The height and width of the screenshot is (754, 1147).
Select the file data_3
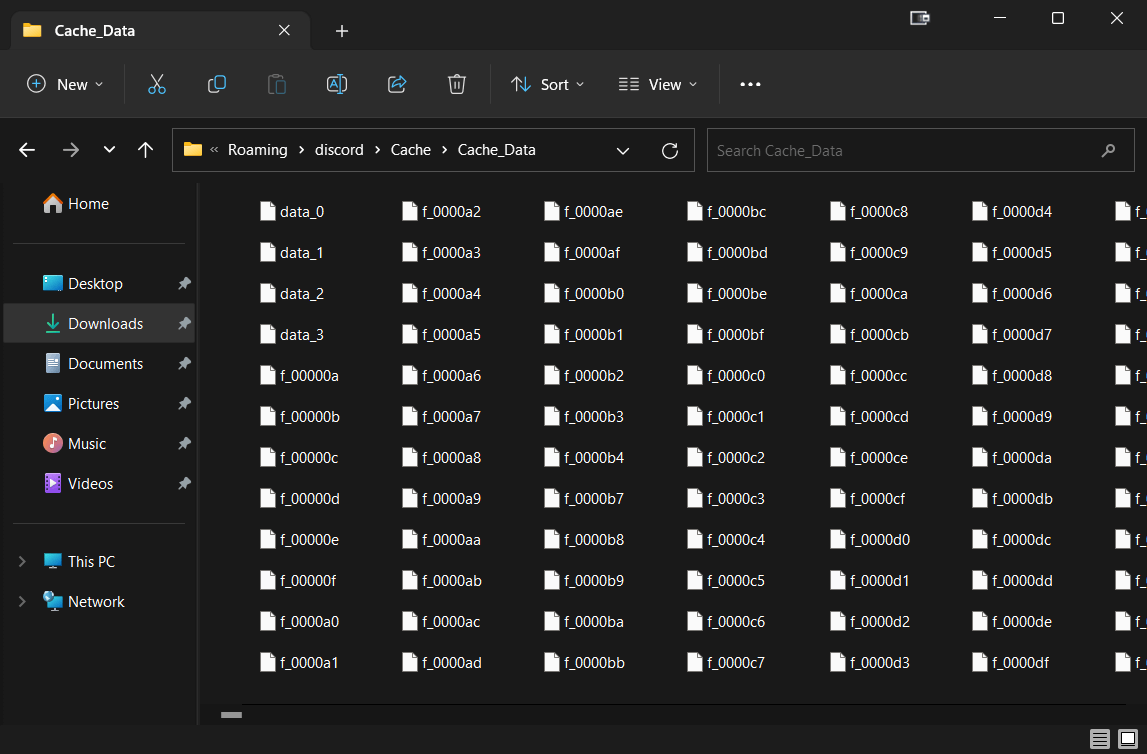(x=292, y=334)
